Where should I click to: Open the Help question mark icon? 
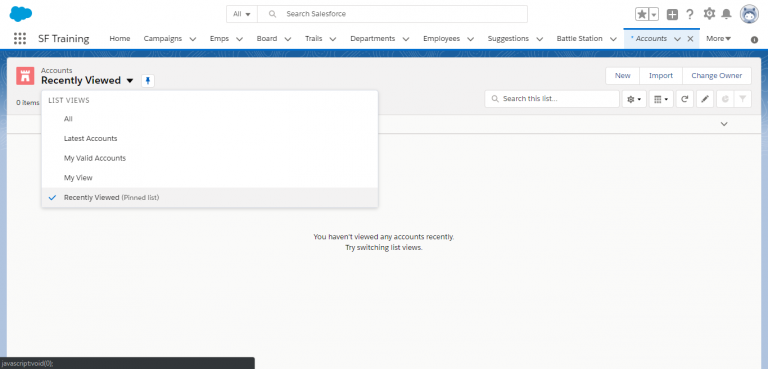pos(690,14)
